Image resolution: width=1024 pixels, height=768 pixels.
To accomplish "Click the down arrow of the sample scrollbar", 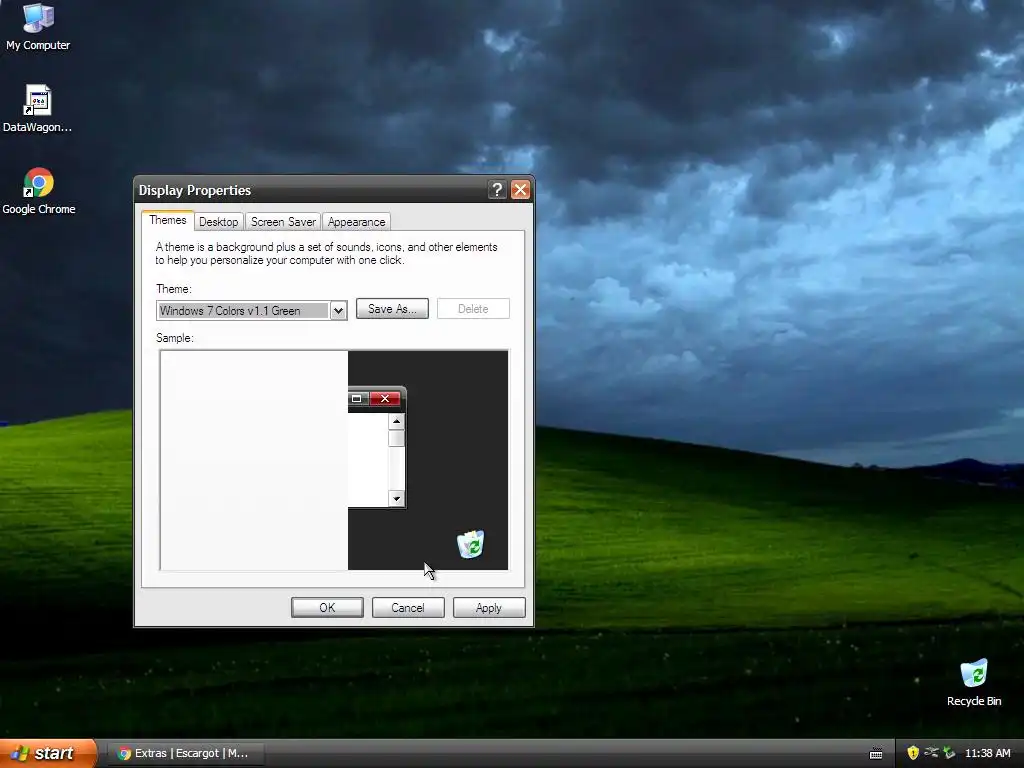I will click(x=396, y=499).
